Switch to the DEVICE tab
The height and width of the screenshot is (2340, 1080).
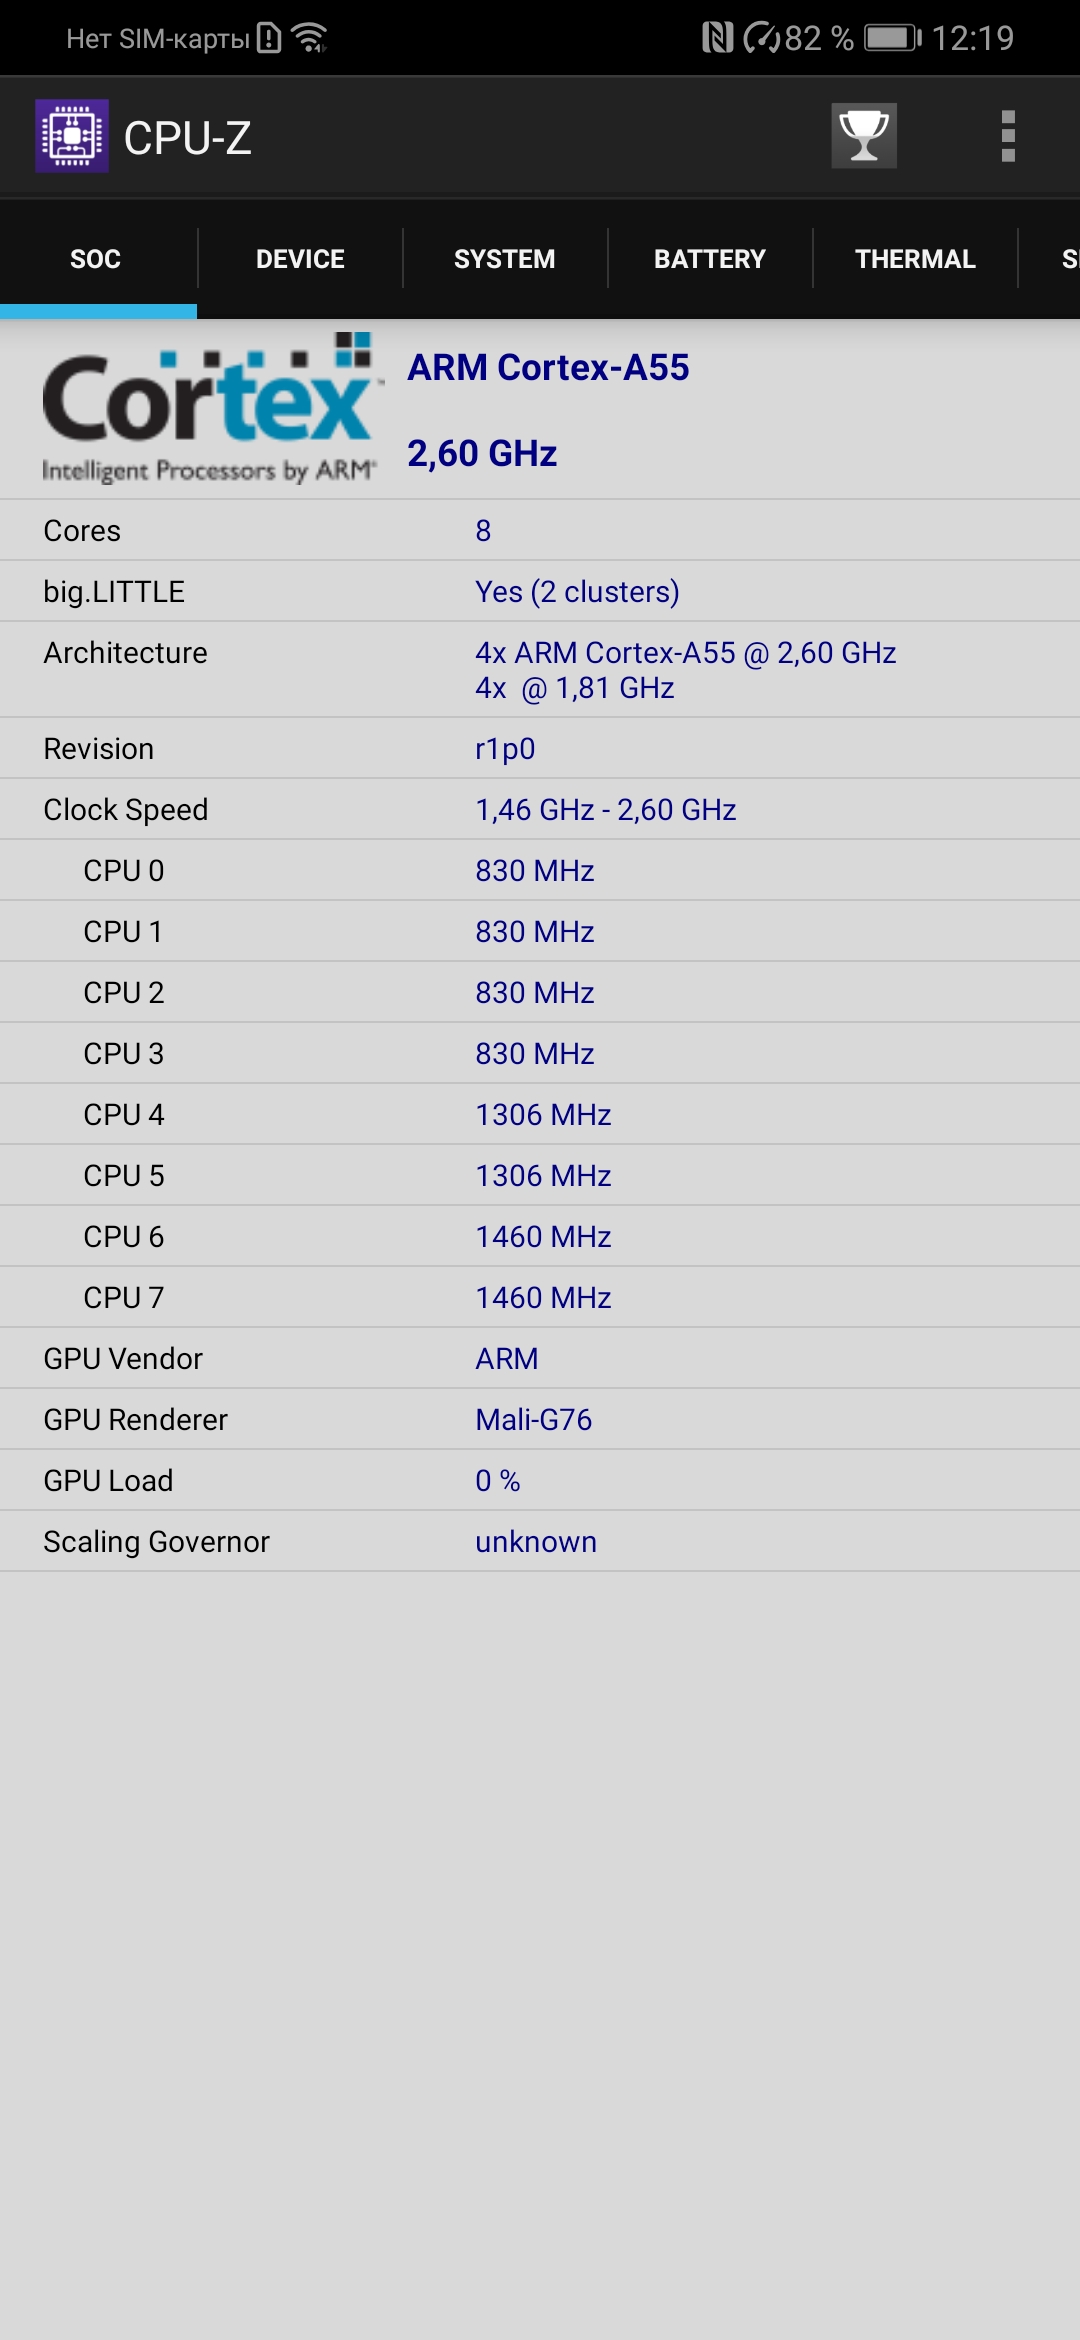300,259
